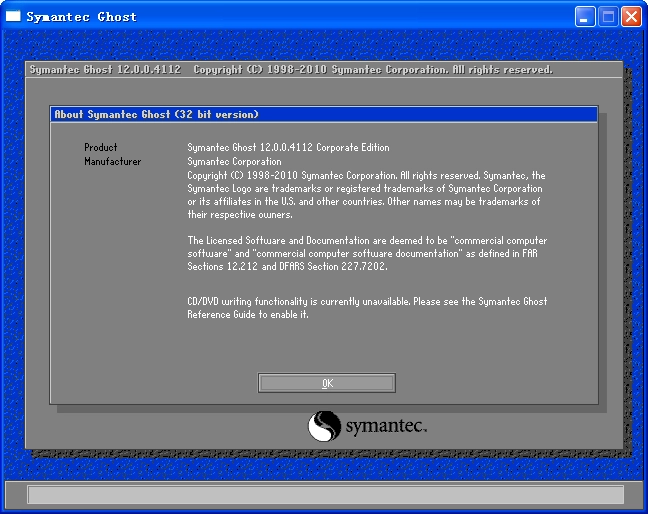Click the Symantec yin-yang logo
This screenshot has width=648, height=514.
pyautogui.click(x=324, y=427)
